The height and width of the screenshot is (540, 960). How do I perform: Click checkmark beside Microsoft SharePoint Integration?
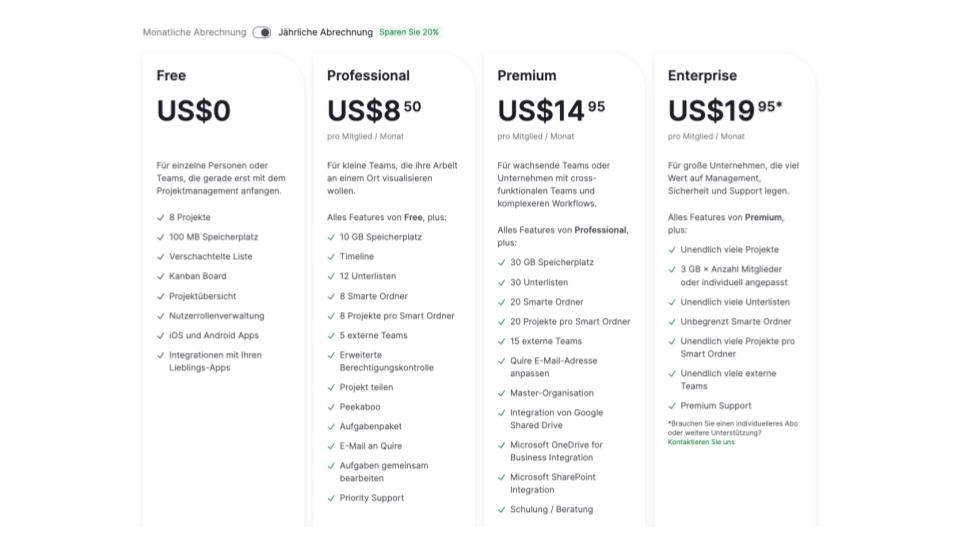[x=502, y=478]
